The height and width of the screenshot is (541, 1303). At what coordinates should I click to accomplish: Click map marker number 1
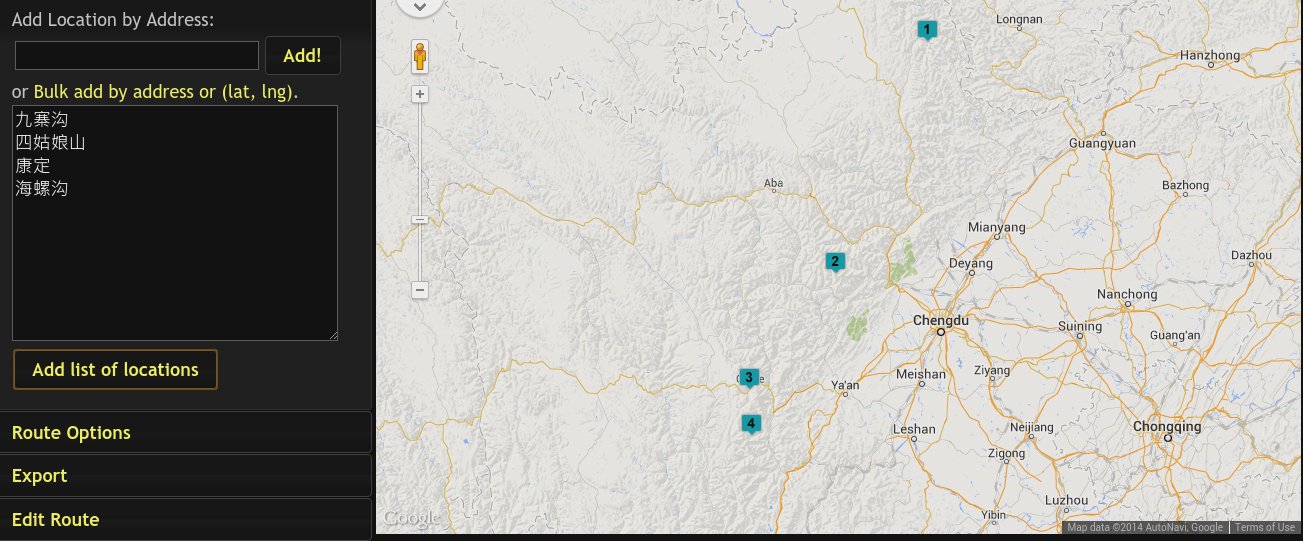tap(927, 30)
